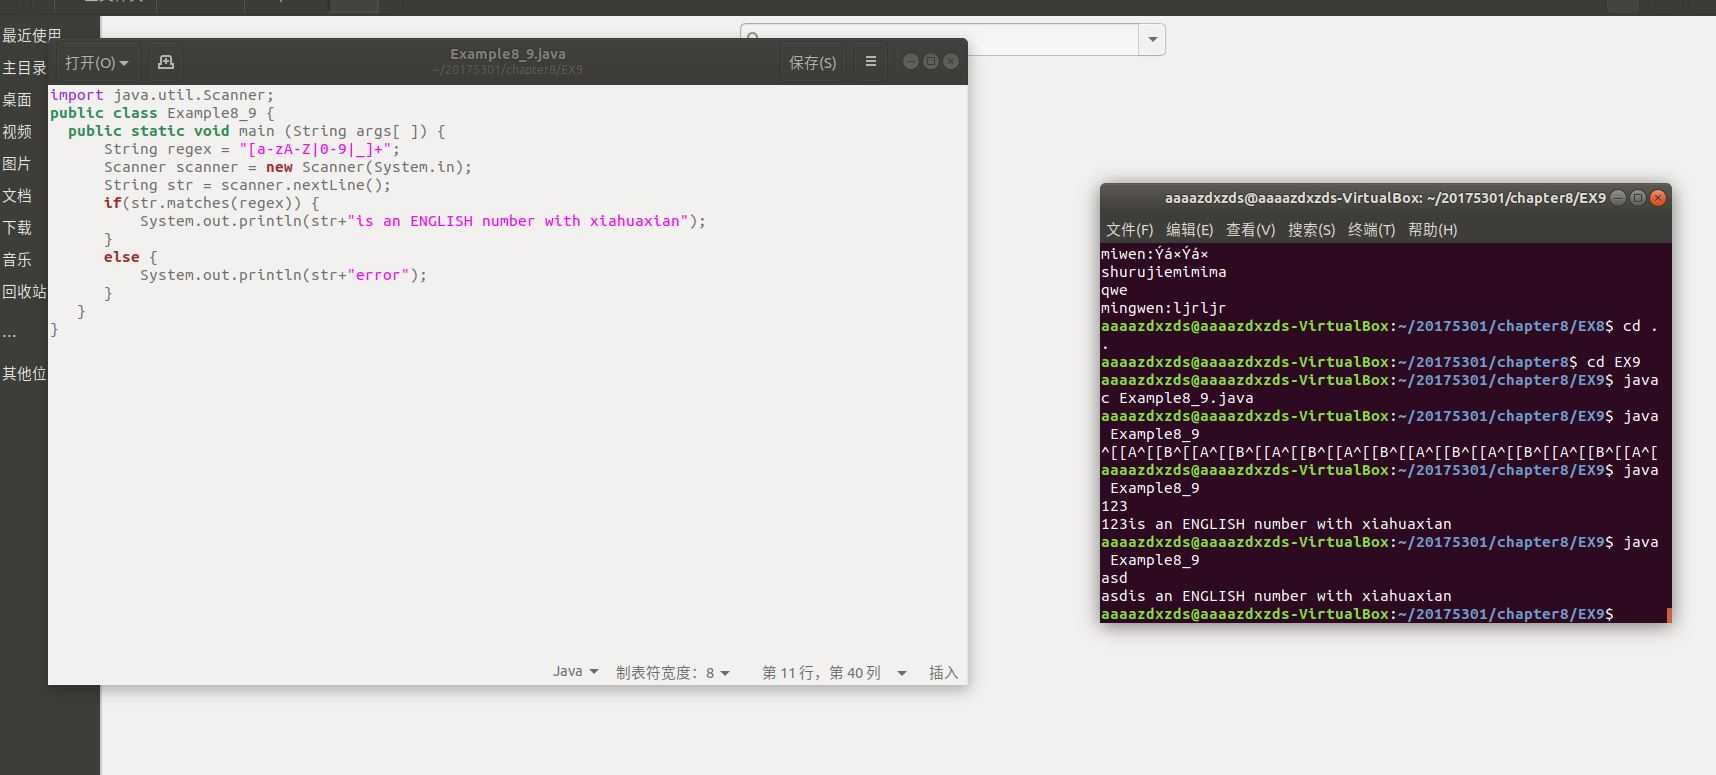The width and height of the screenshot is (1716, 775).
Task: Click the 插入 insert mode indicator
Action: click(x=943, y=672)
